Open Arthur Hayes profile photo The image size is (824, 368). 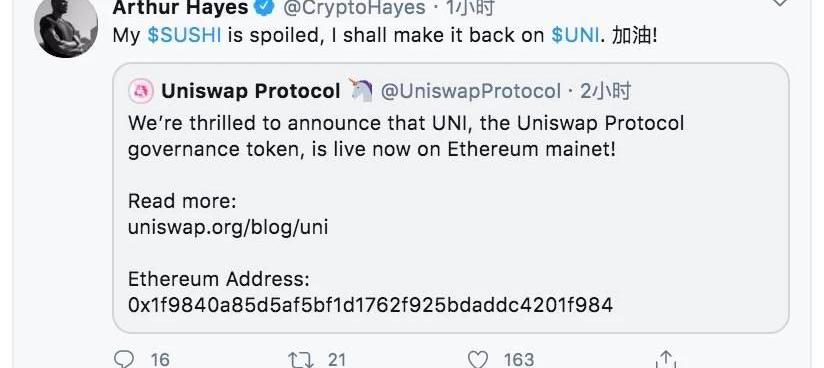pyautogui.click(x=66, y=25)
